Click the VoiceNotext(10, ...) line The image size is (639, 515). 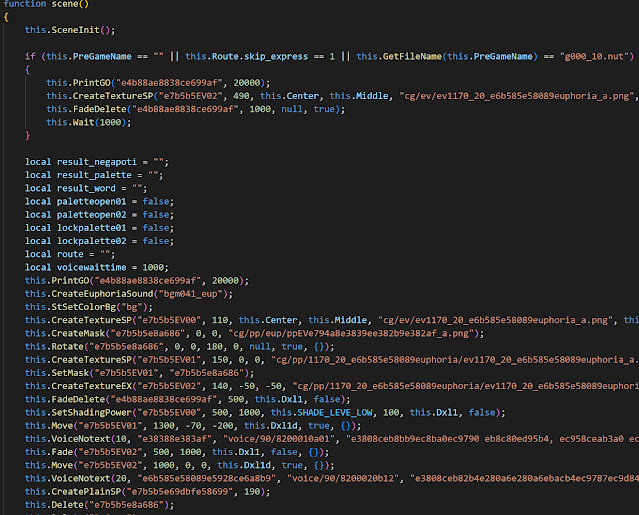(332, 439)
